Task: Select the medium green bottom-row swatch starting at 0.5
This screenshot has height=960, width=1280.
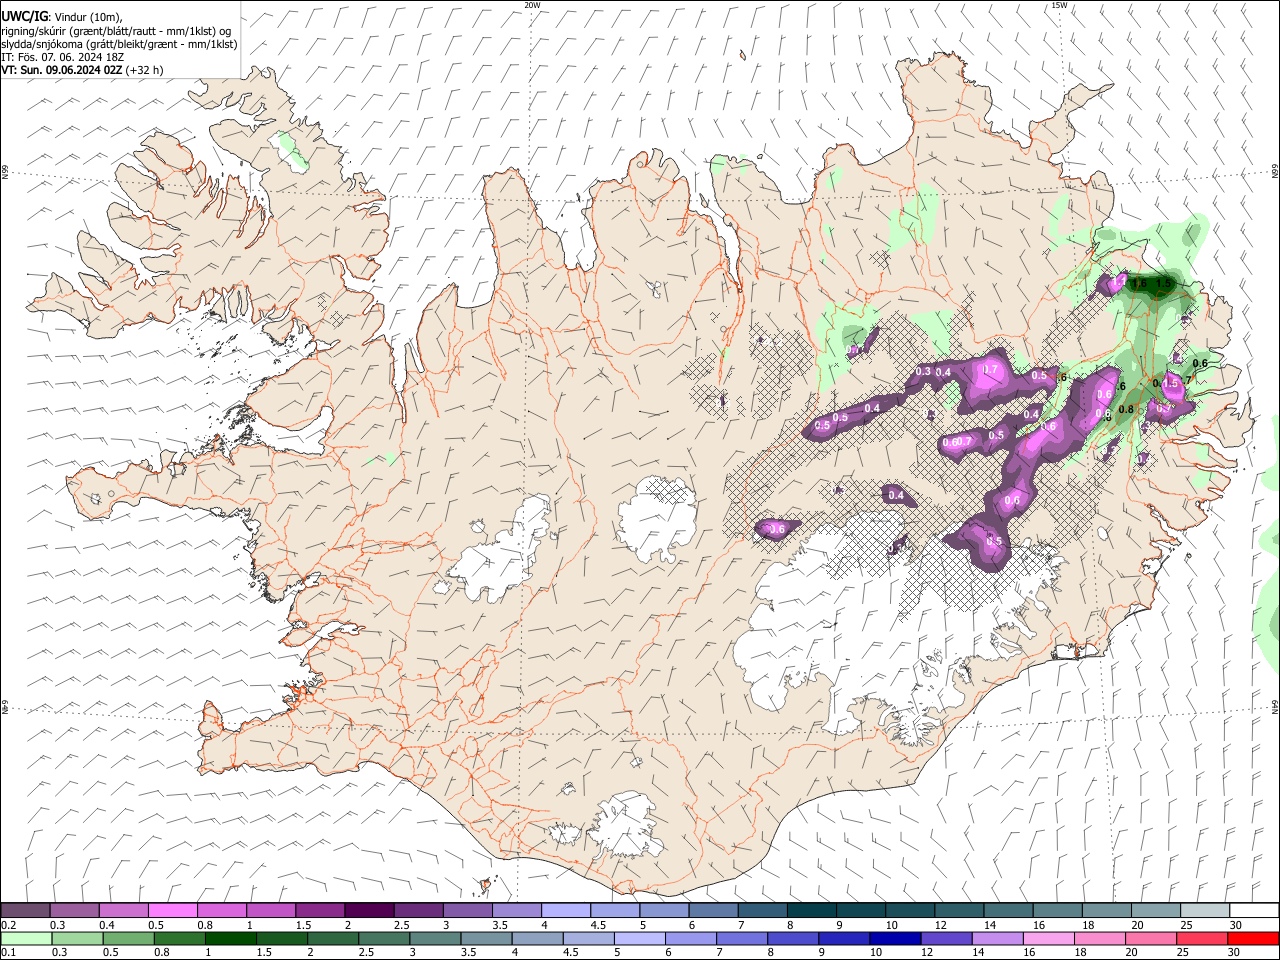Action: 129,938
